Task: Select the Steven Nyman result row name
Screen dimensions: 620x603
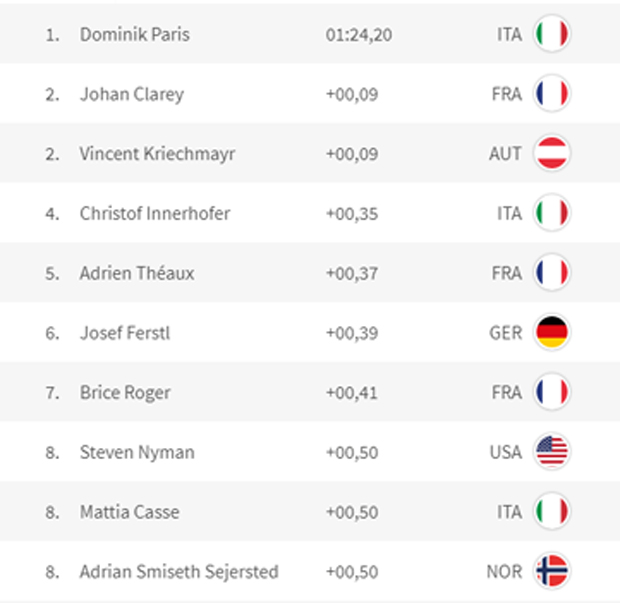Action: (x=137, y=452)
